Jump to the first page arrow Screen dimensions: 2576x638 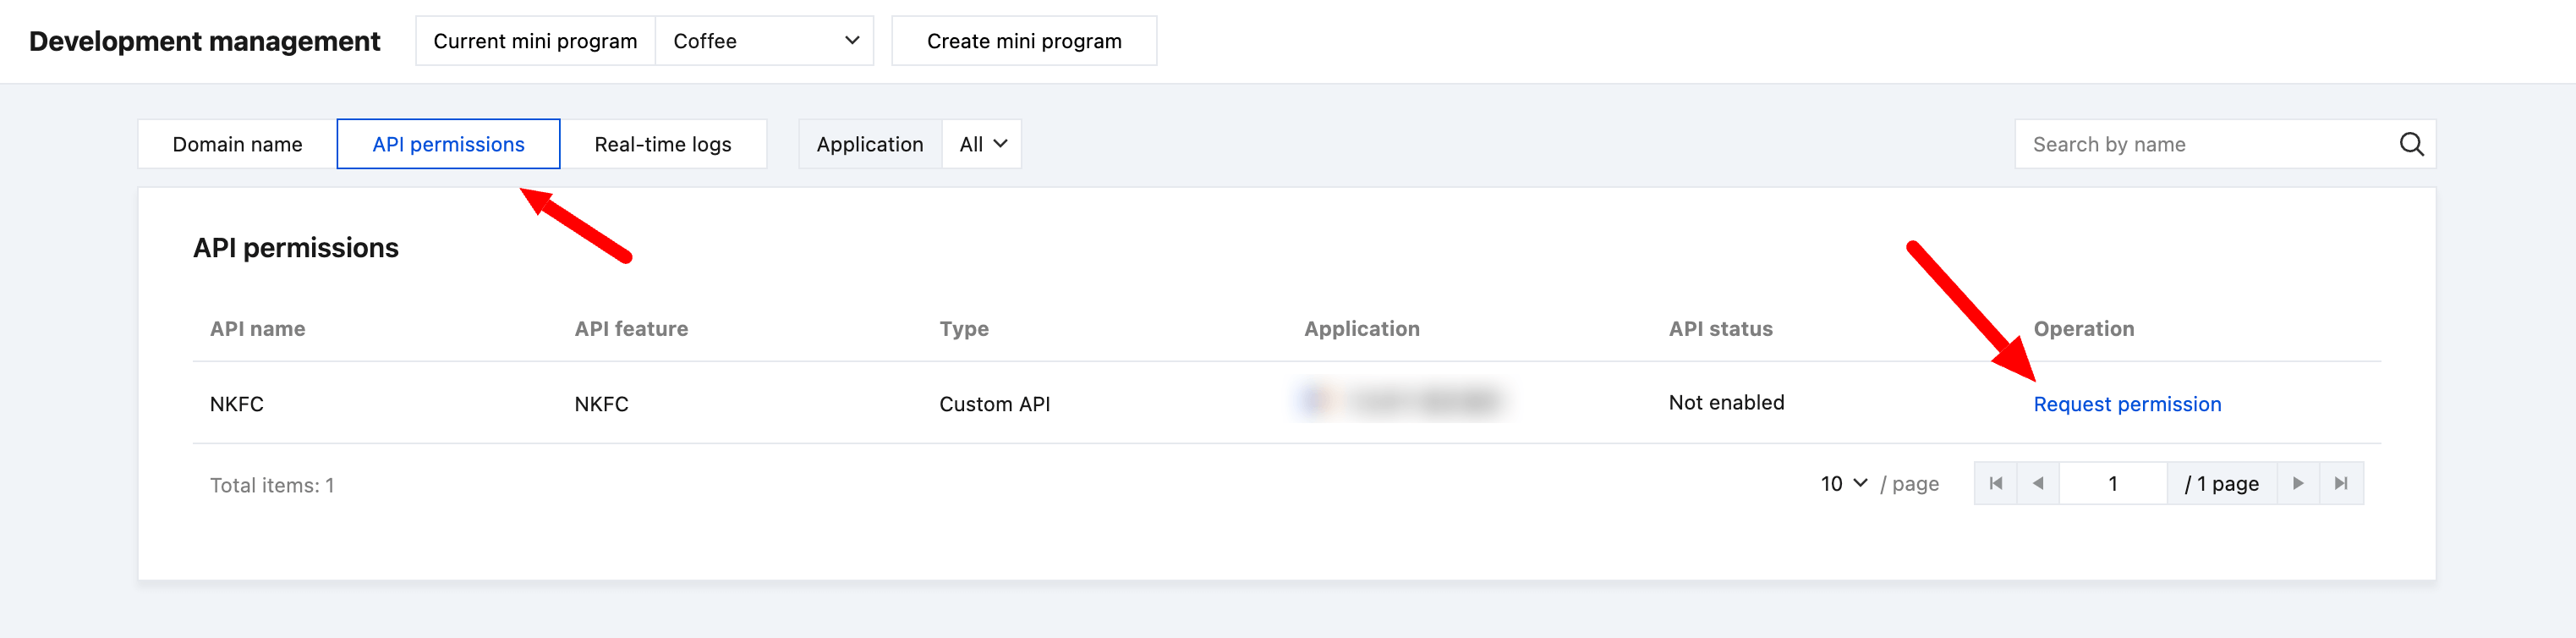pos(1996,484)
